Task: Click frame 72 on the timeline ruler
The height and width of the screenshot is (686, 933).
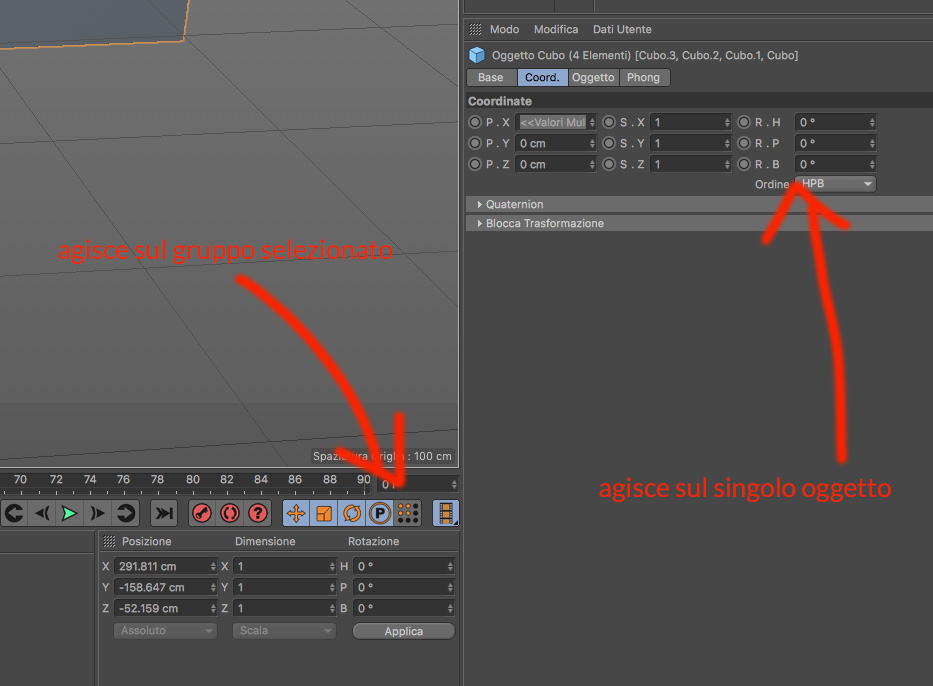Action: (x=56, y=480)
